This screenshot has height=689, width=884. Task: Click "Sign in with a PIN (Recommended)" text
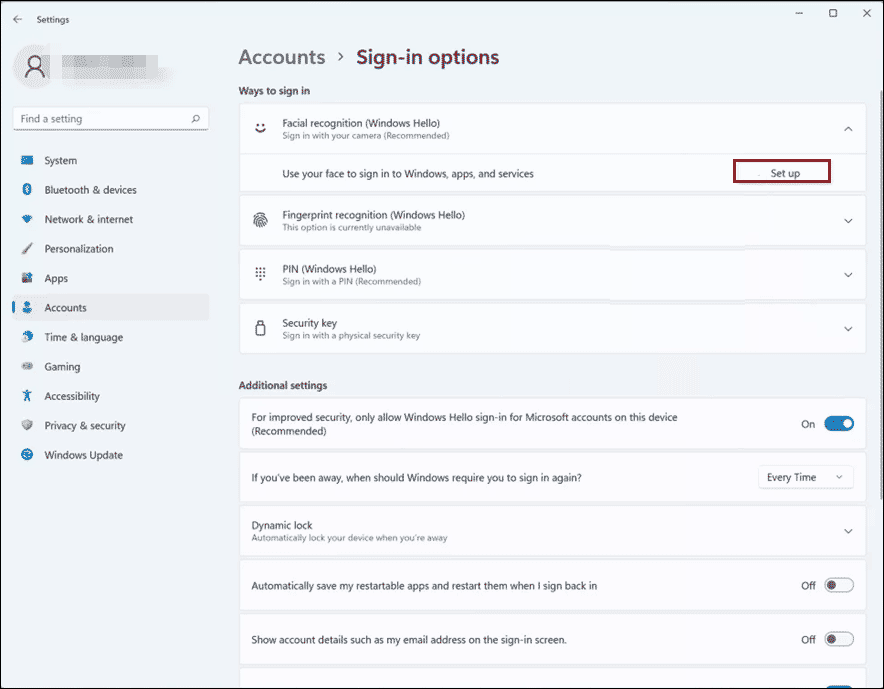coord(352,281)
